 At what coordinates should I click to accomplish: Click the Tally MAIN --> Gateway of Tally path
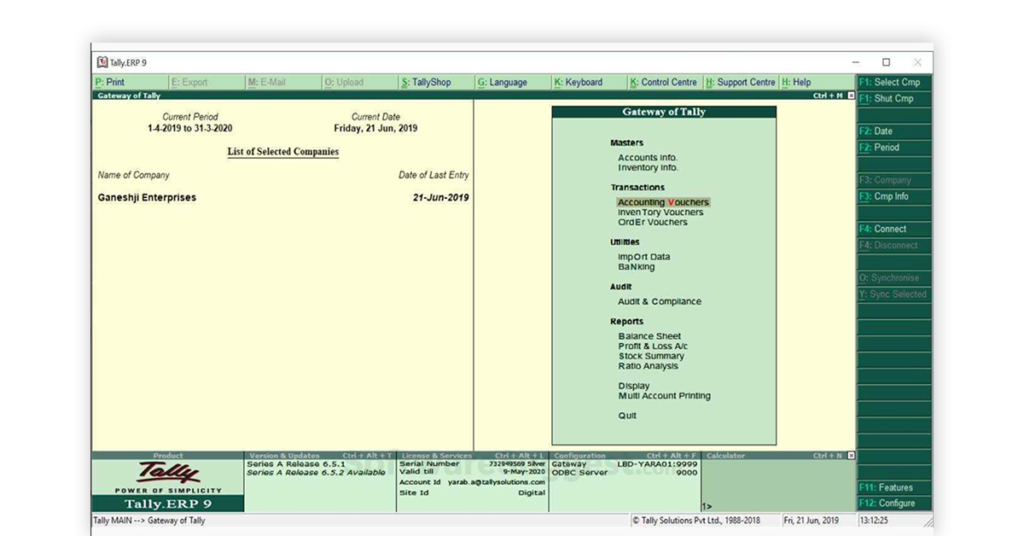[x=150, y=520]
